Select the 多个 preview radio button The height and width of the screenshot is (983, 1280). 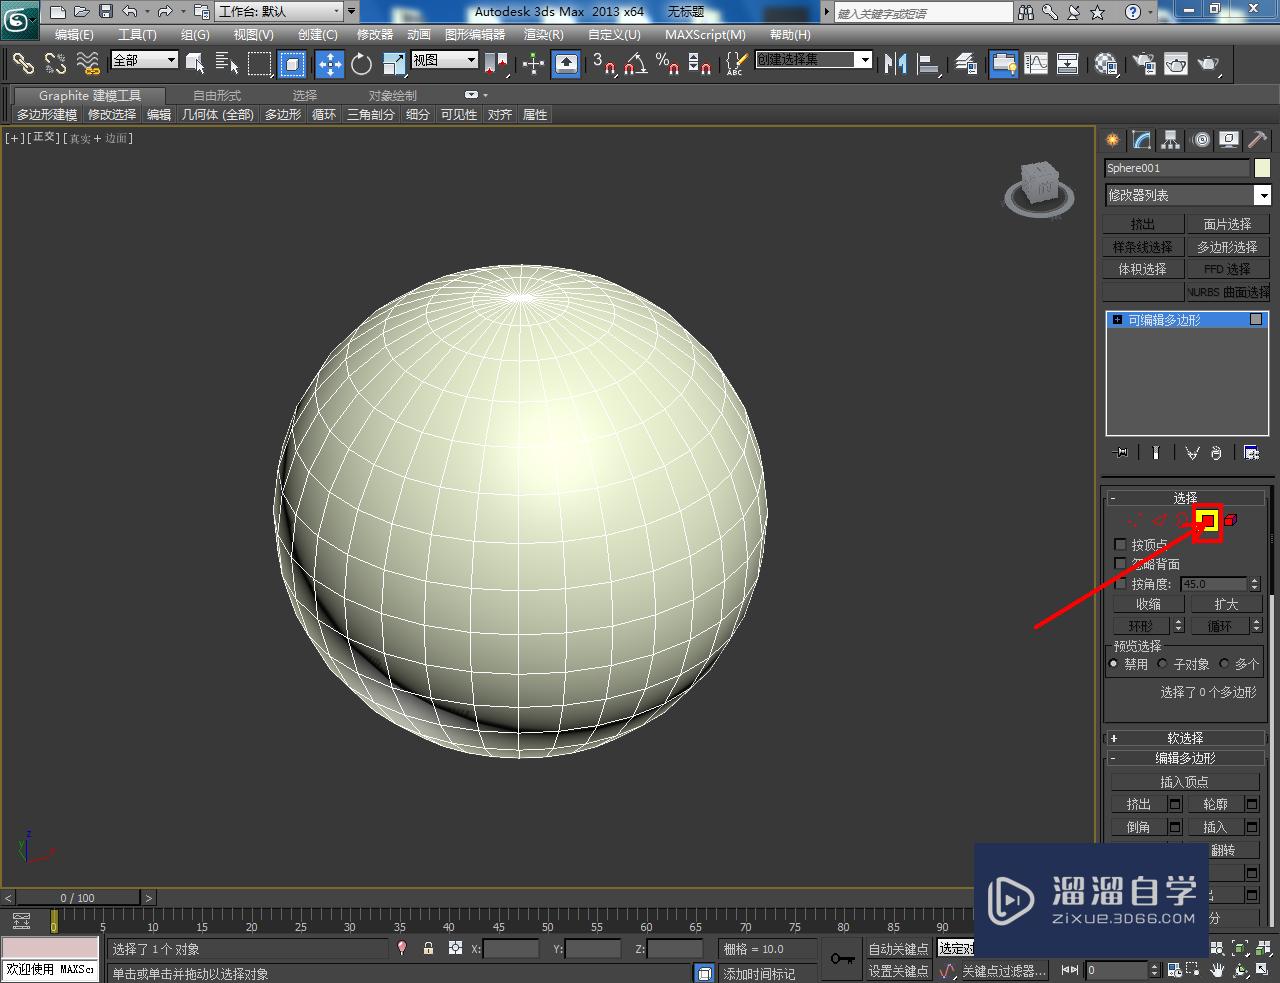pyautogui.click(x=1224, y=664)
